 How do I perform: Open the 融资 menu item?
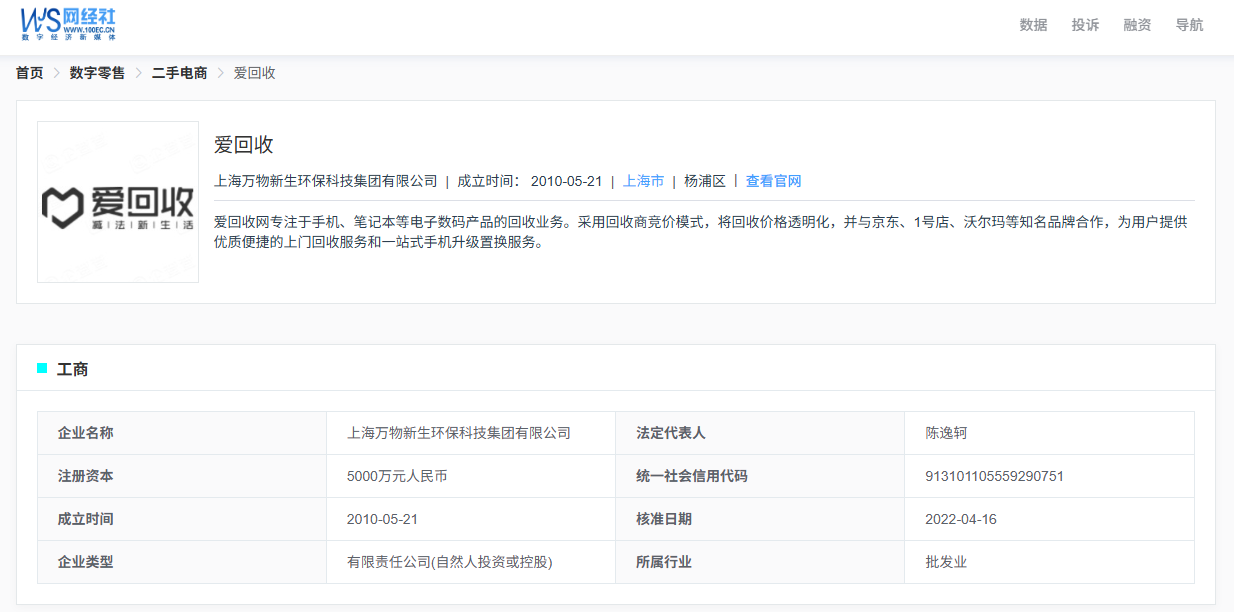pos(1137,25)
